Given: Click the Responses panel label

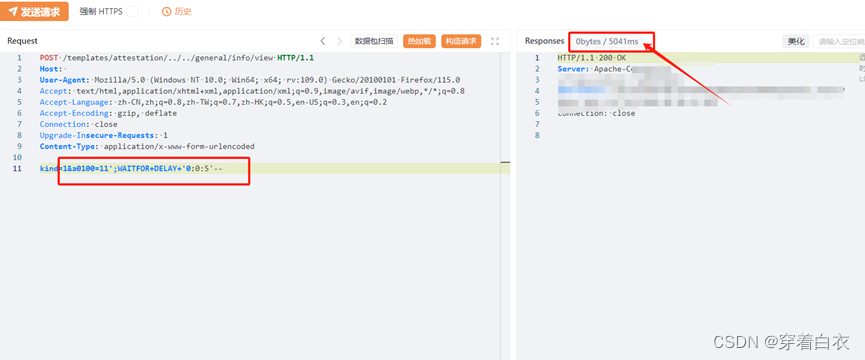Looking at the screenshot, I should tap(544, 41).
